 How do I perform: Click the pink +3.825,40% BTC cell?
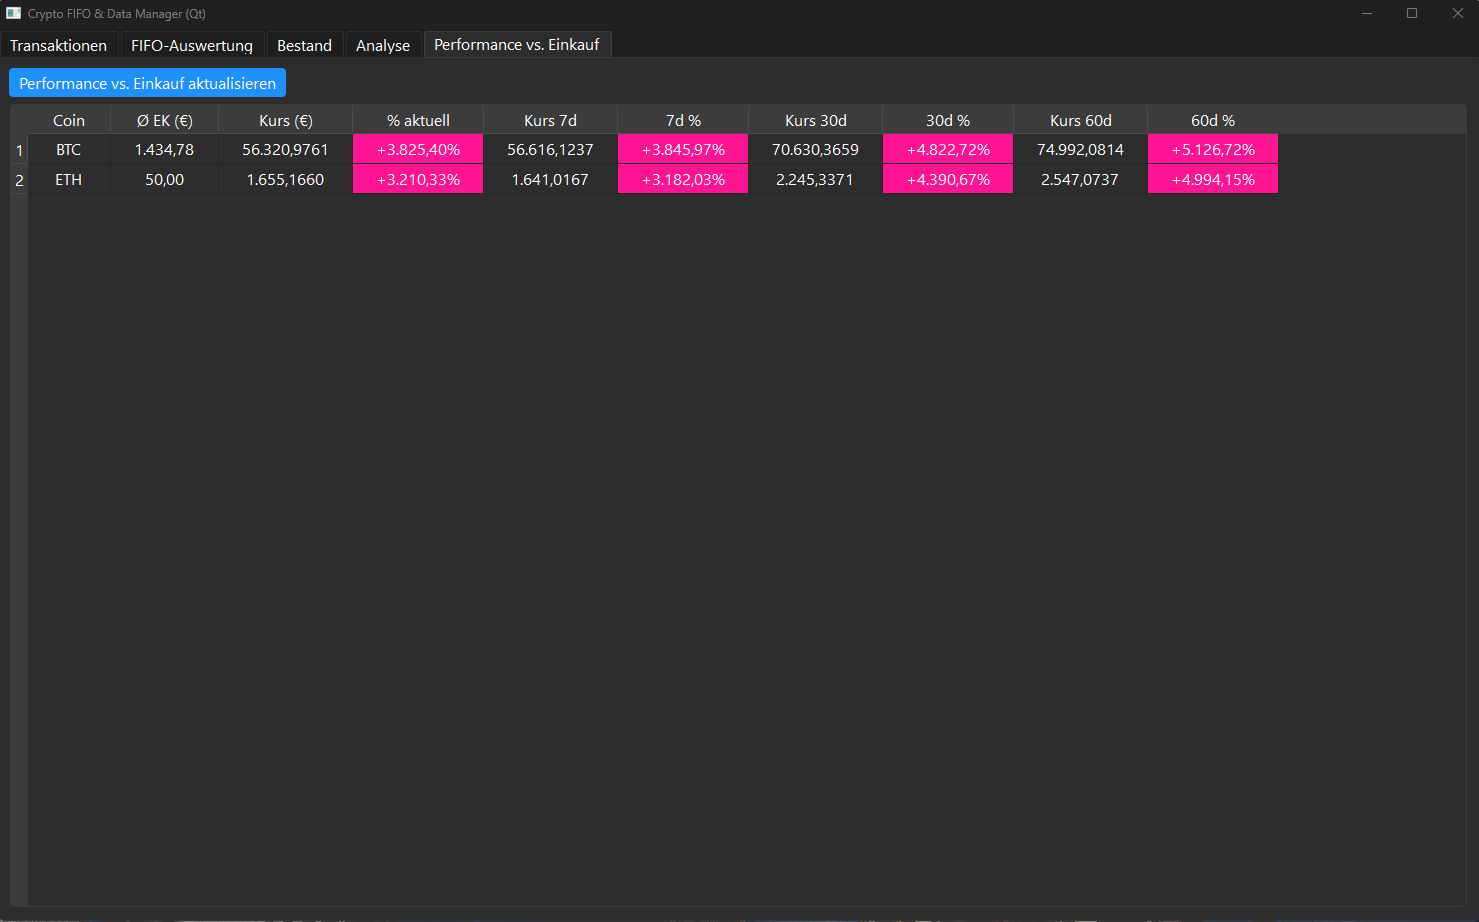pyautogui.click(x=418, y=150)
